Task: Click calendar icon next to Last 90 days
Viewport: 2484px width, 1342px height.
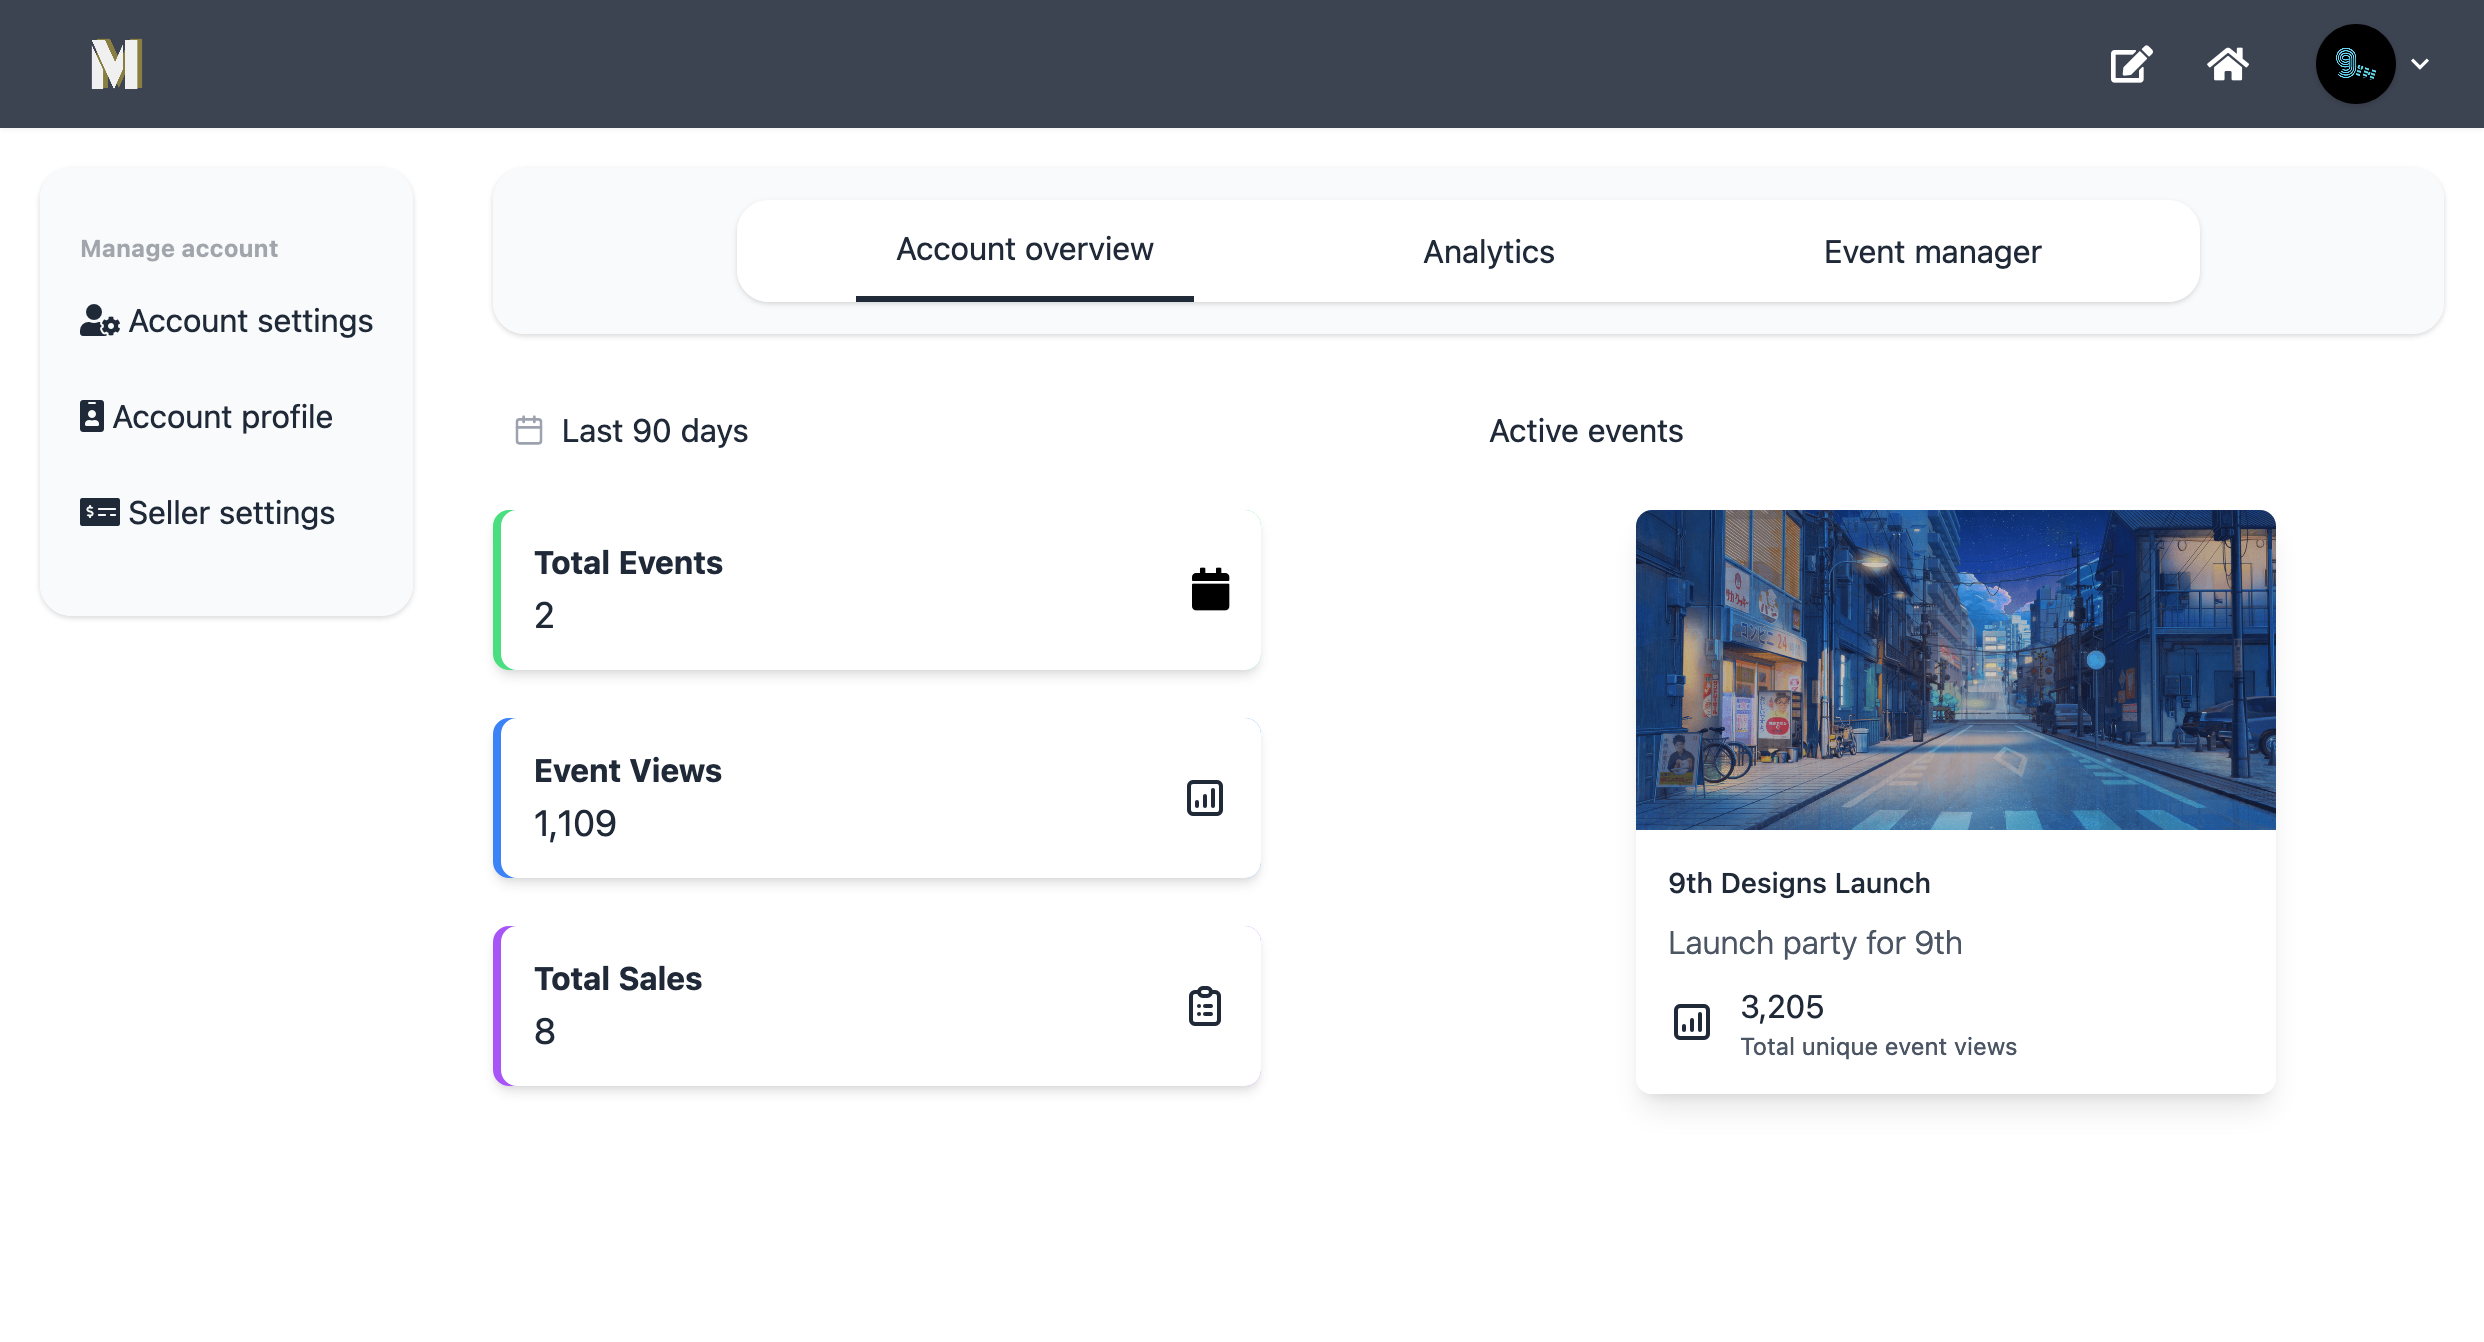Action: 528,431
